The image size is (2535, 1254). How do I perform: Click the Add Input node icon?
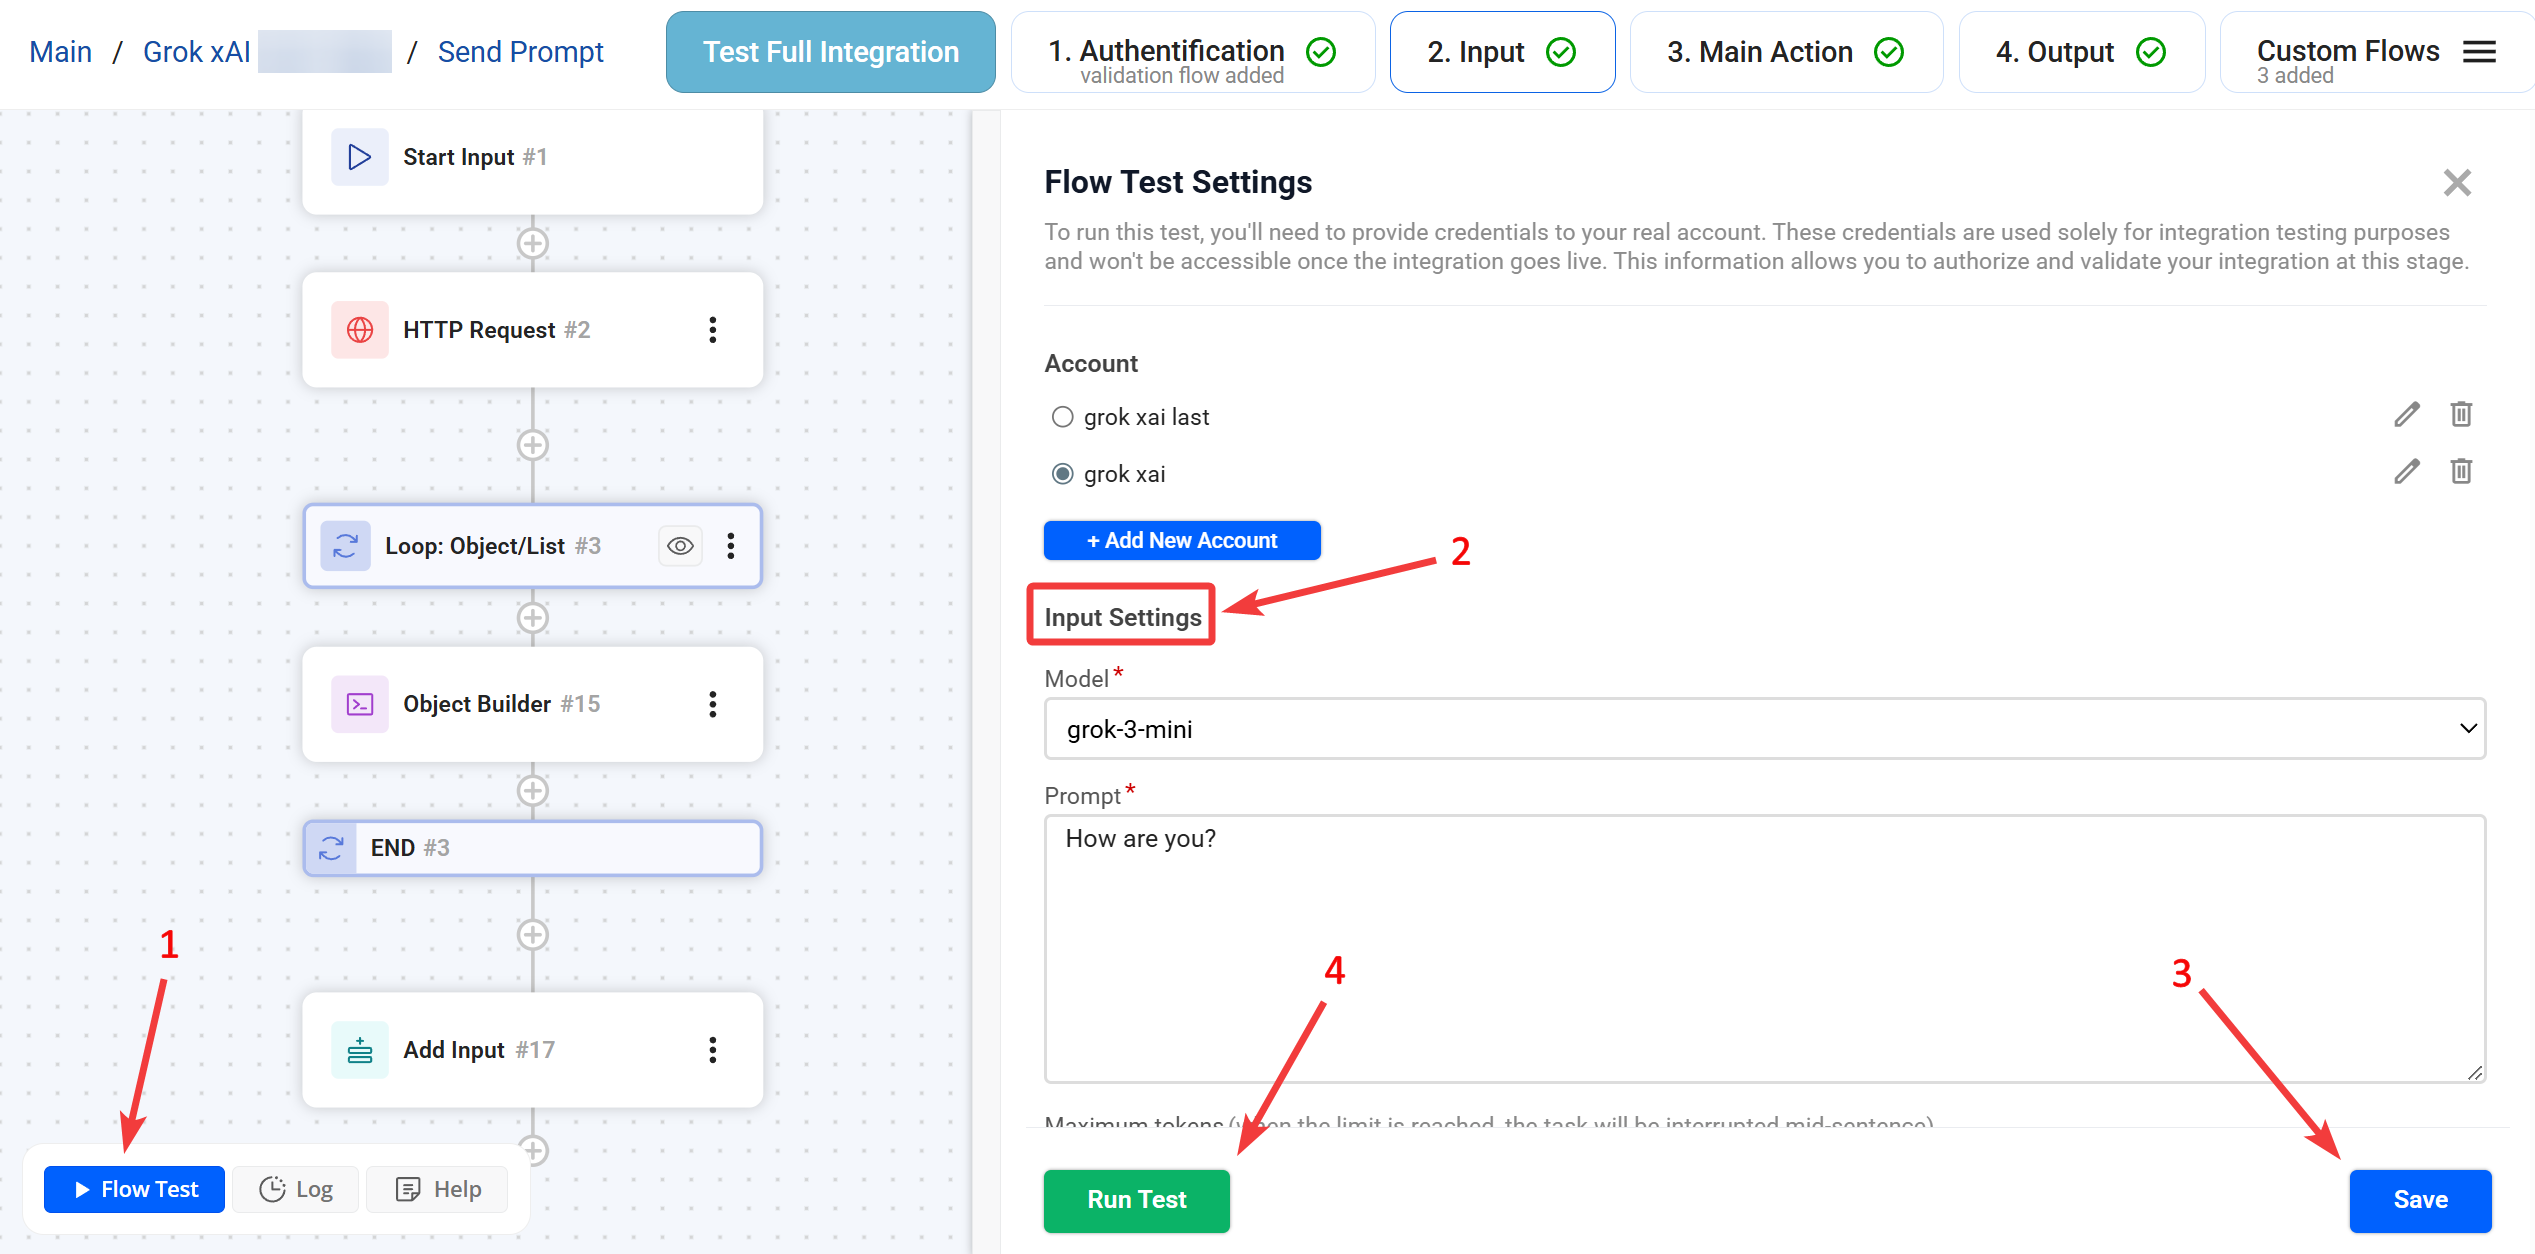coord(359,1050)
